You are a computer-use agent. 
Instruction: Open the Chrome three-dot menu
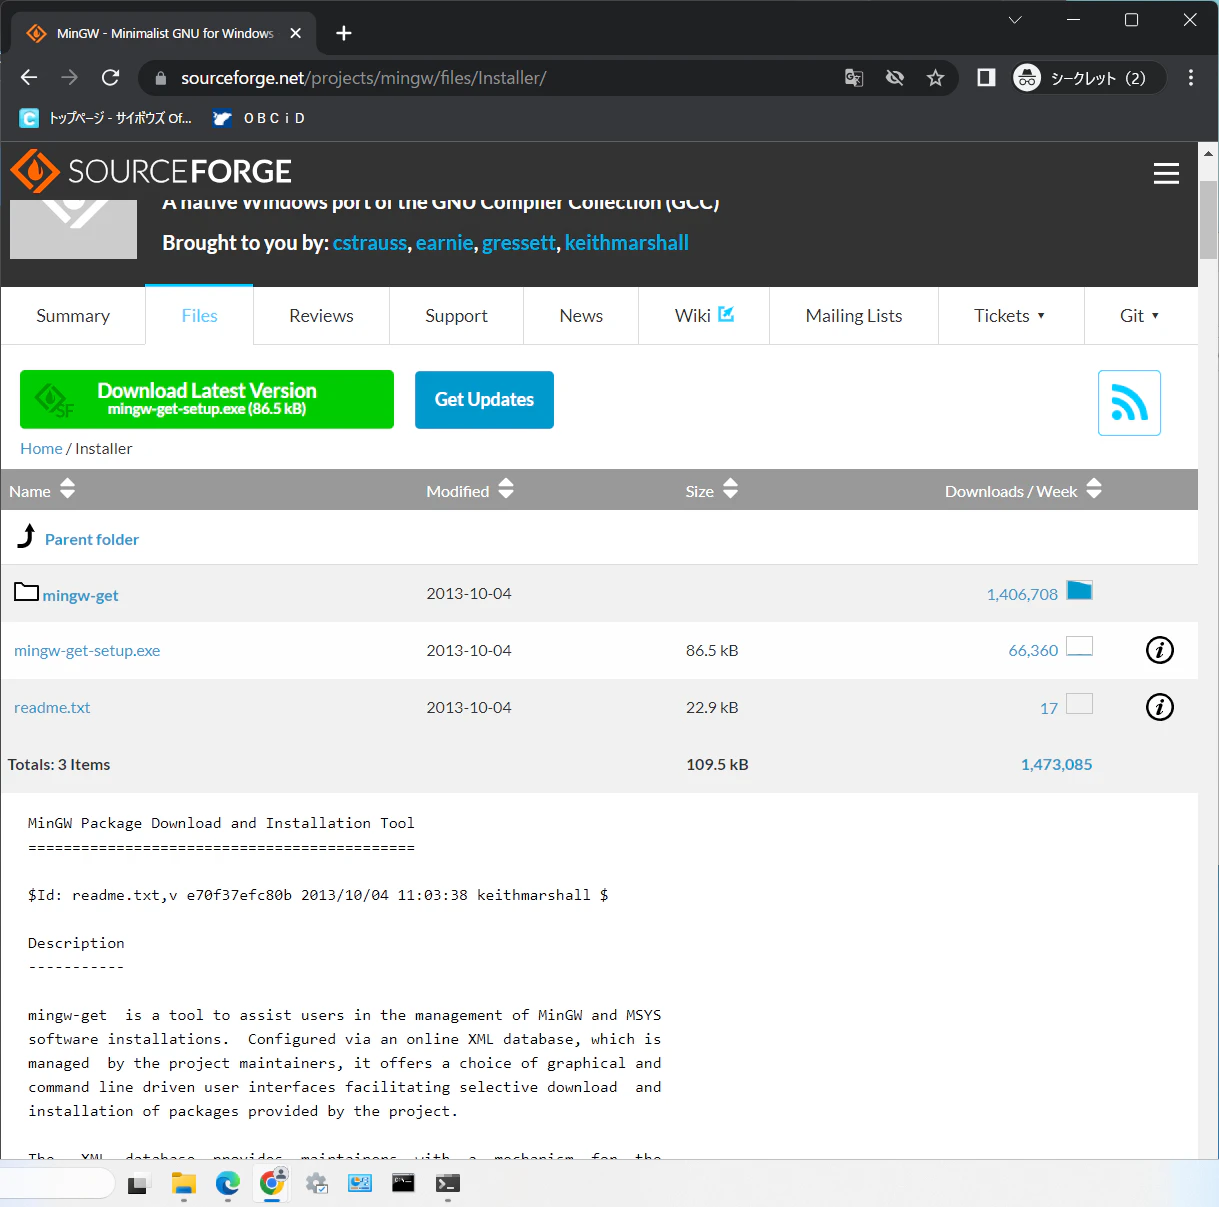click(1191, 78)
